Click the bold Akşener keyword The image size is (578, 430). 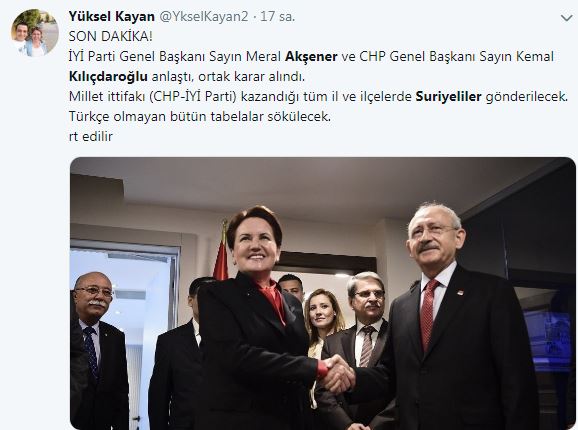[311, 56]
